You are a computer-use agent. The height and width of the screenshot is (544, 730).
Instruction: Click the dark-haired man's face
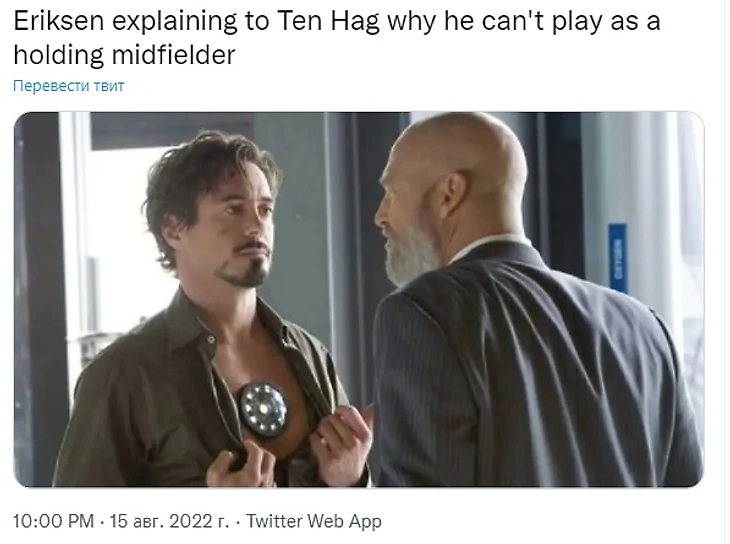[240, 233]
